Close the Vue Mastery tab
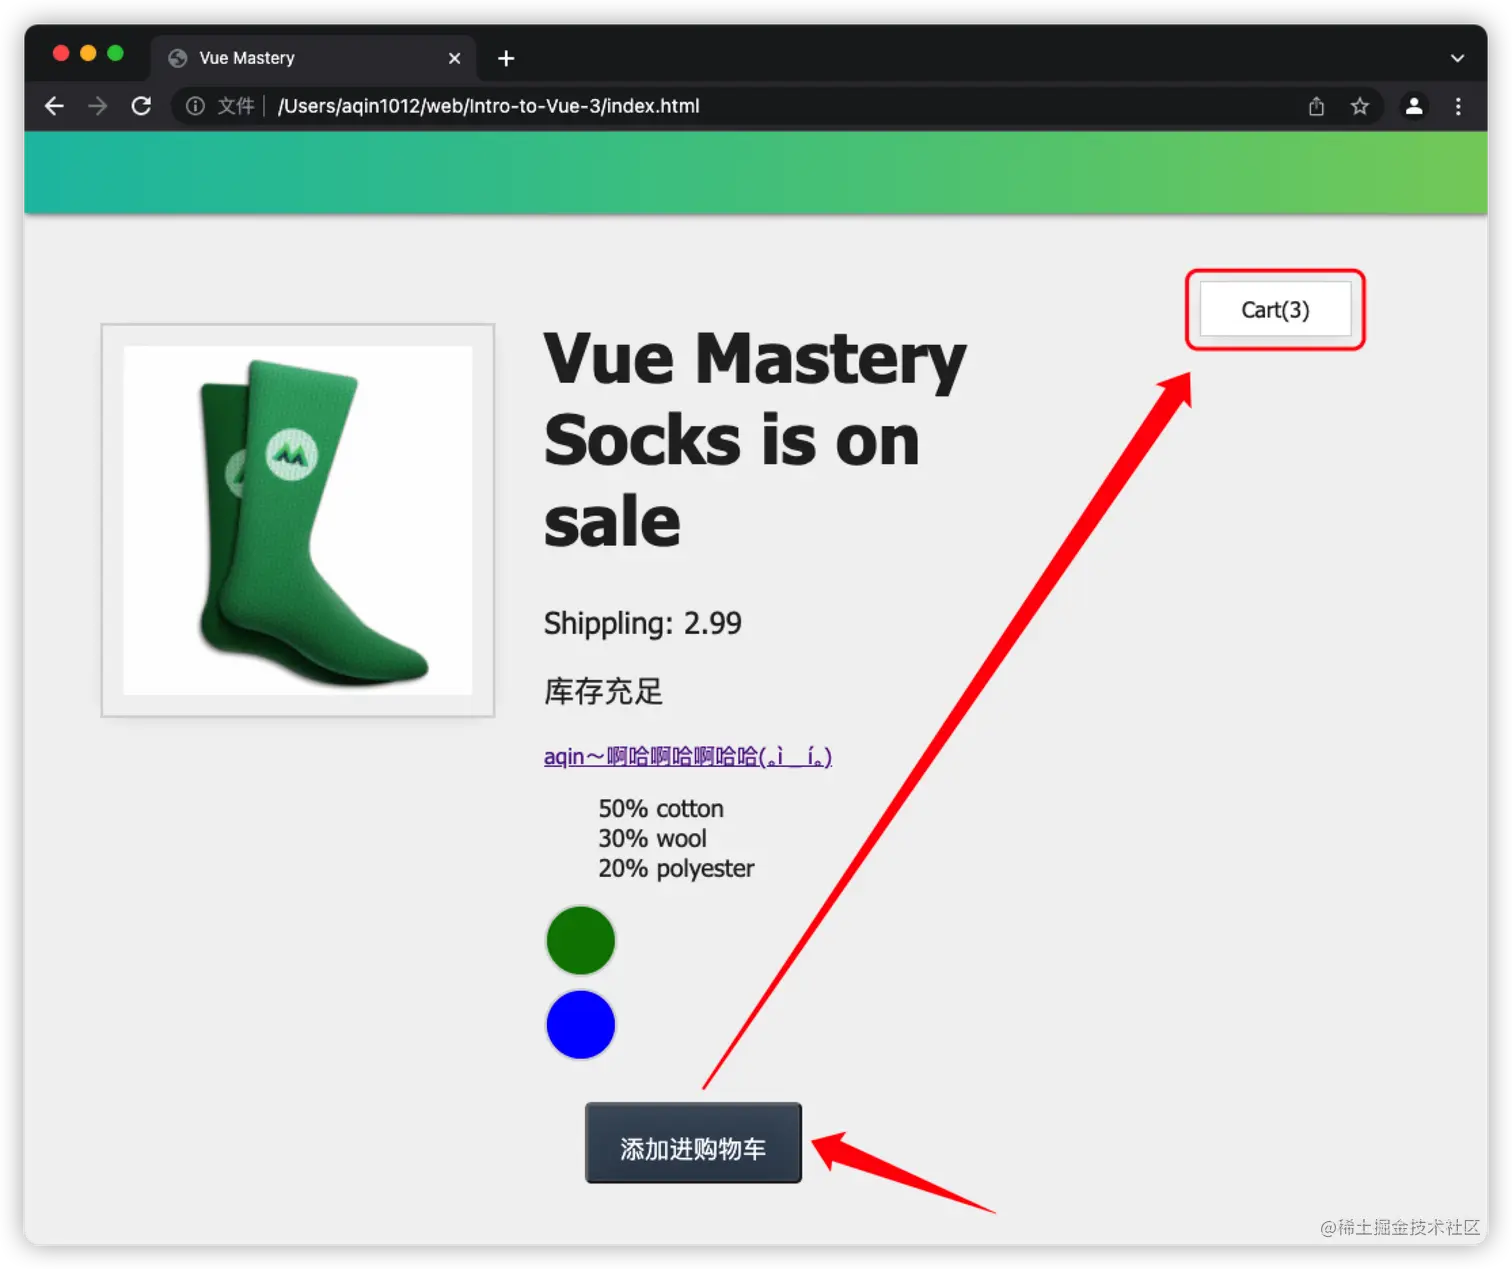 pyautogui.click(x=454, y=58)
